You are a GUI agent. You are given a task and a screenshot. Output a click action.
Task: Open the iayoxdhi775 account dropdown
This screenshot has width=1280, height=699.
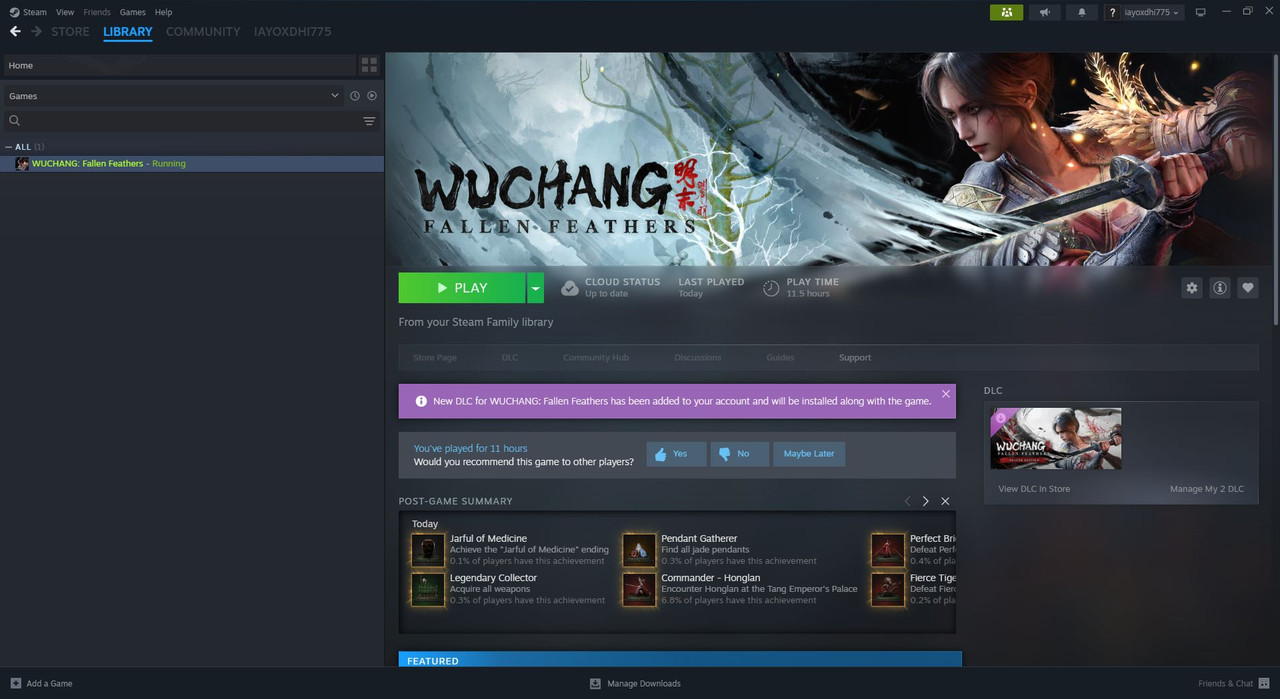click(x=1152, y=12)
